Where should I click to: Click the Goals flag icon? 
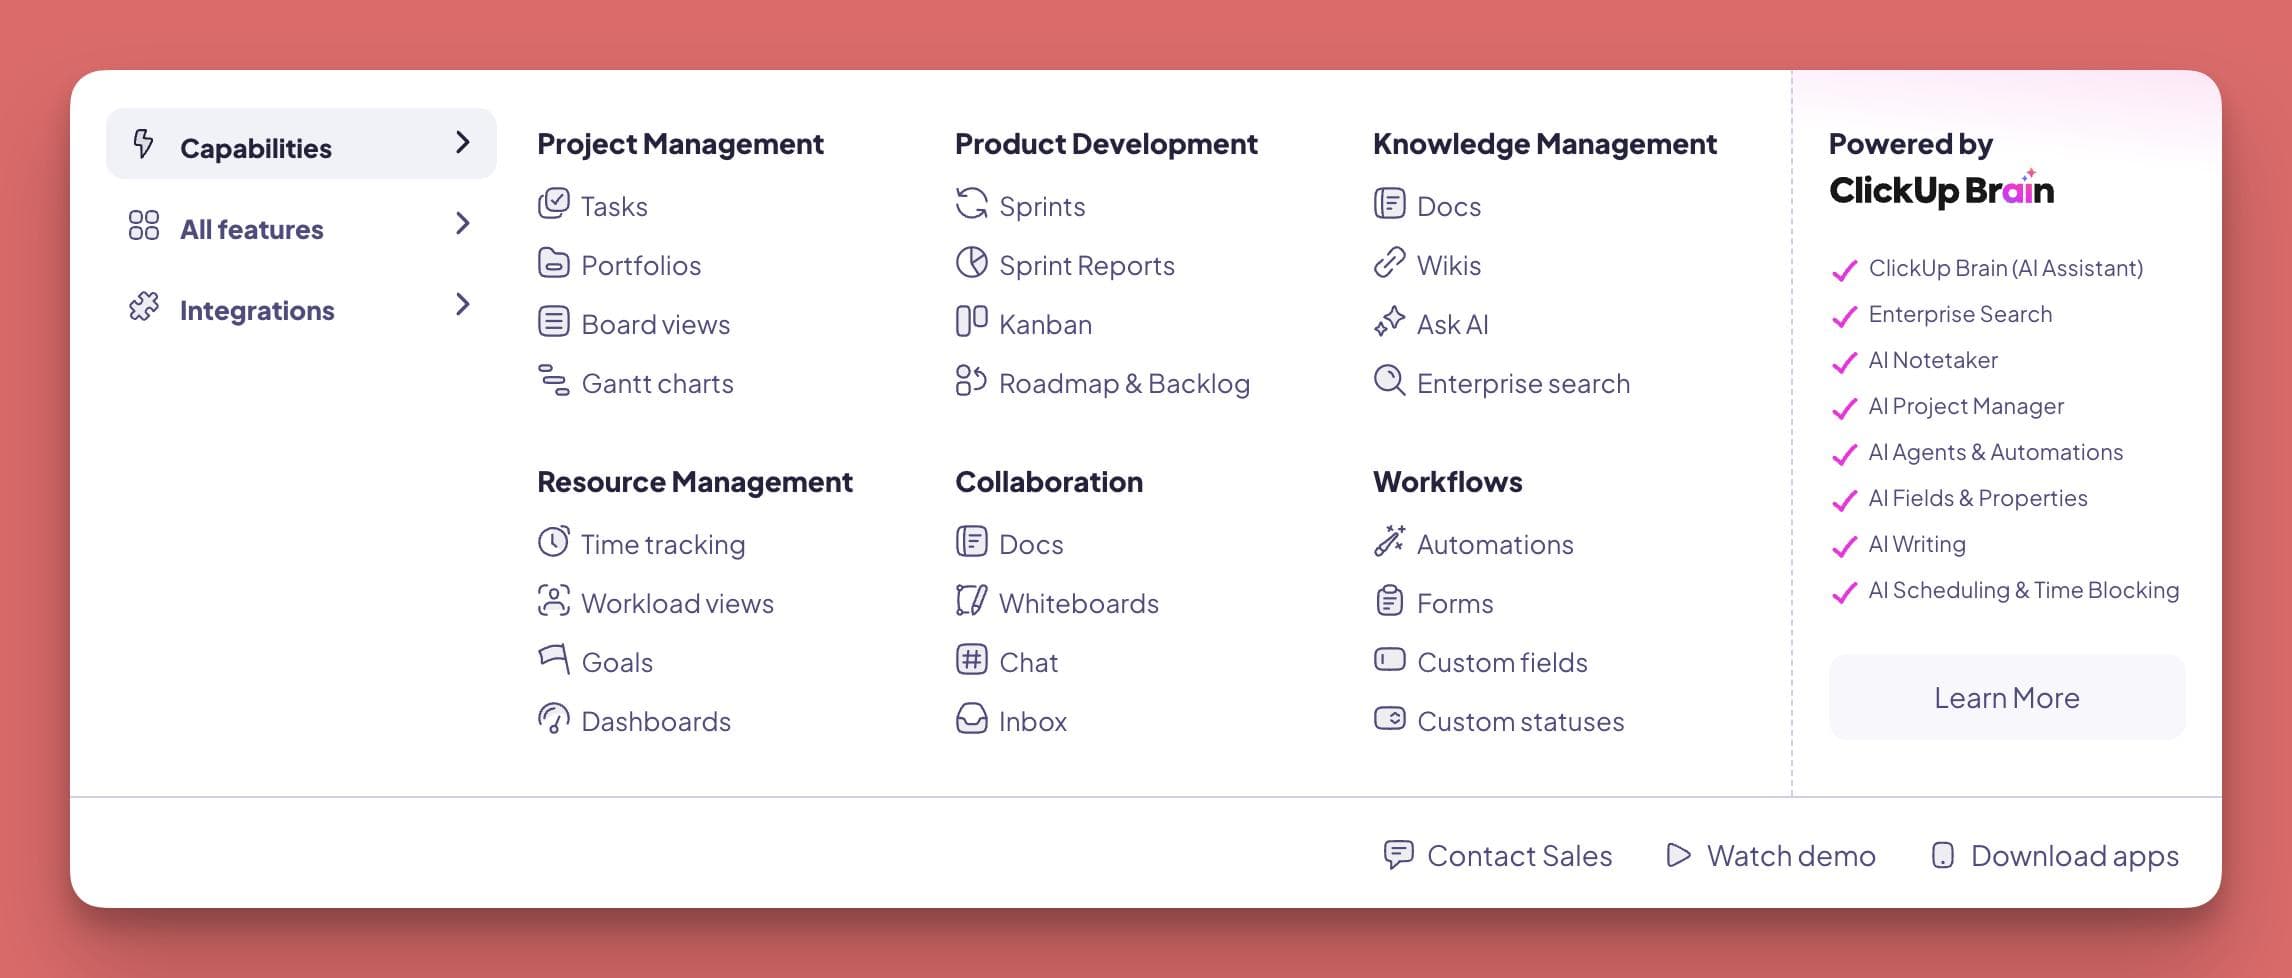pos(553,659)
